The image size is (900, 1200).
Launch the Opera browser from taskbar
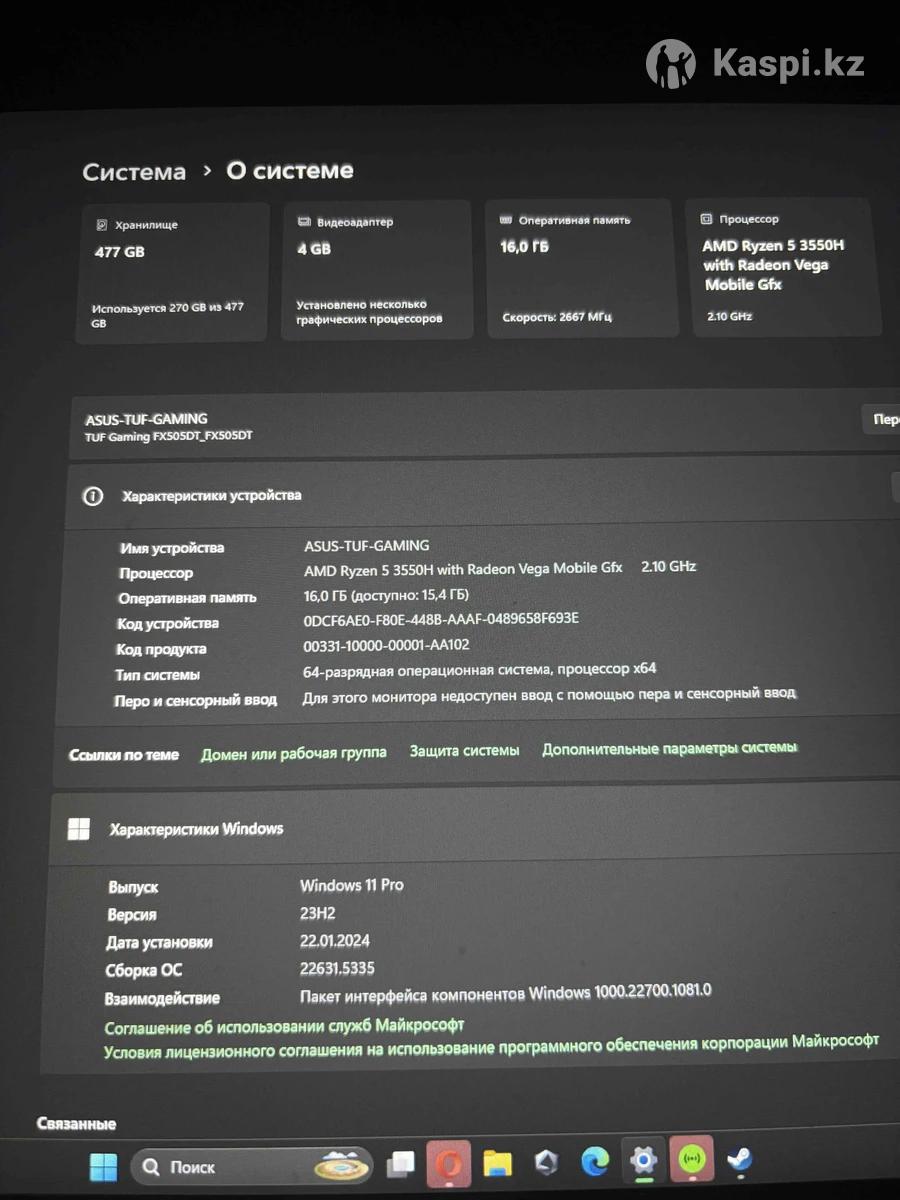click(449, 1164)
